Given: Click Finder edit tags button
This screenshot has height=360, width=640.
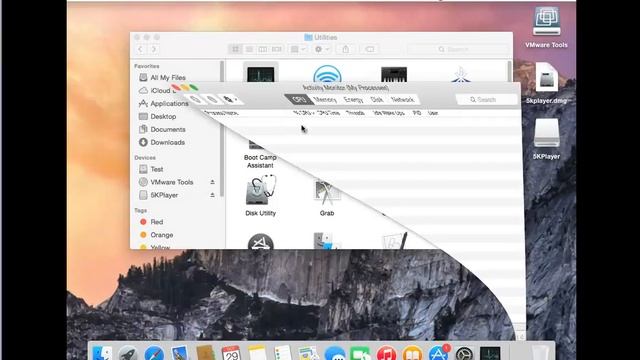Looking at the screenshot, I should click(x=369, y=49).
